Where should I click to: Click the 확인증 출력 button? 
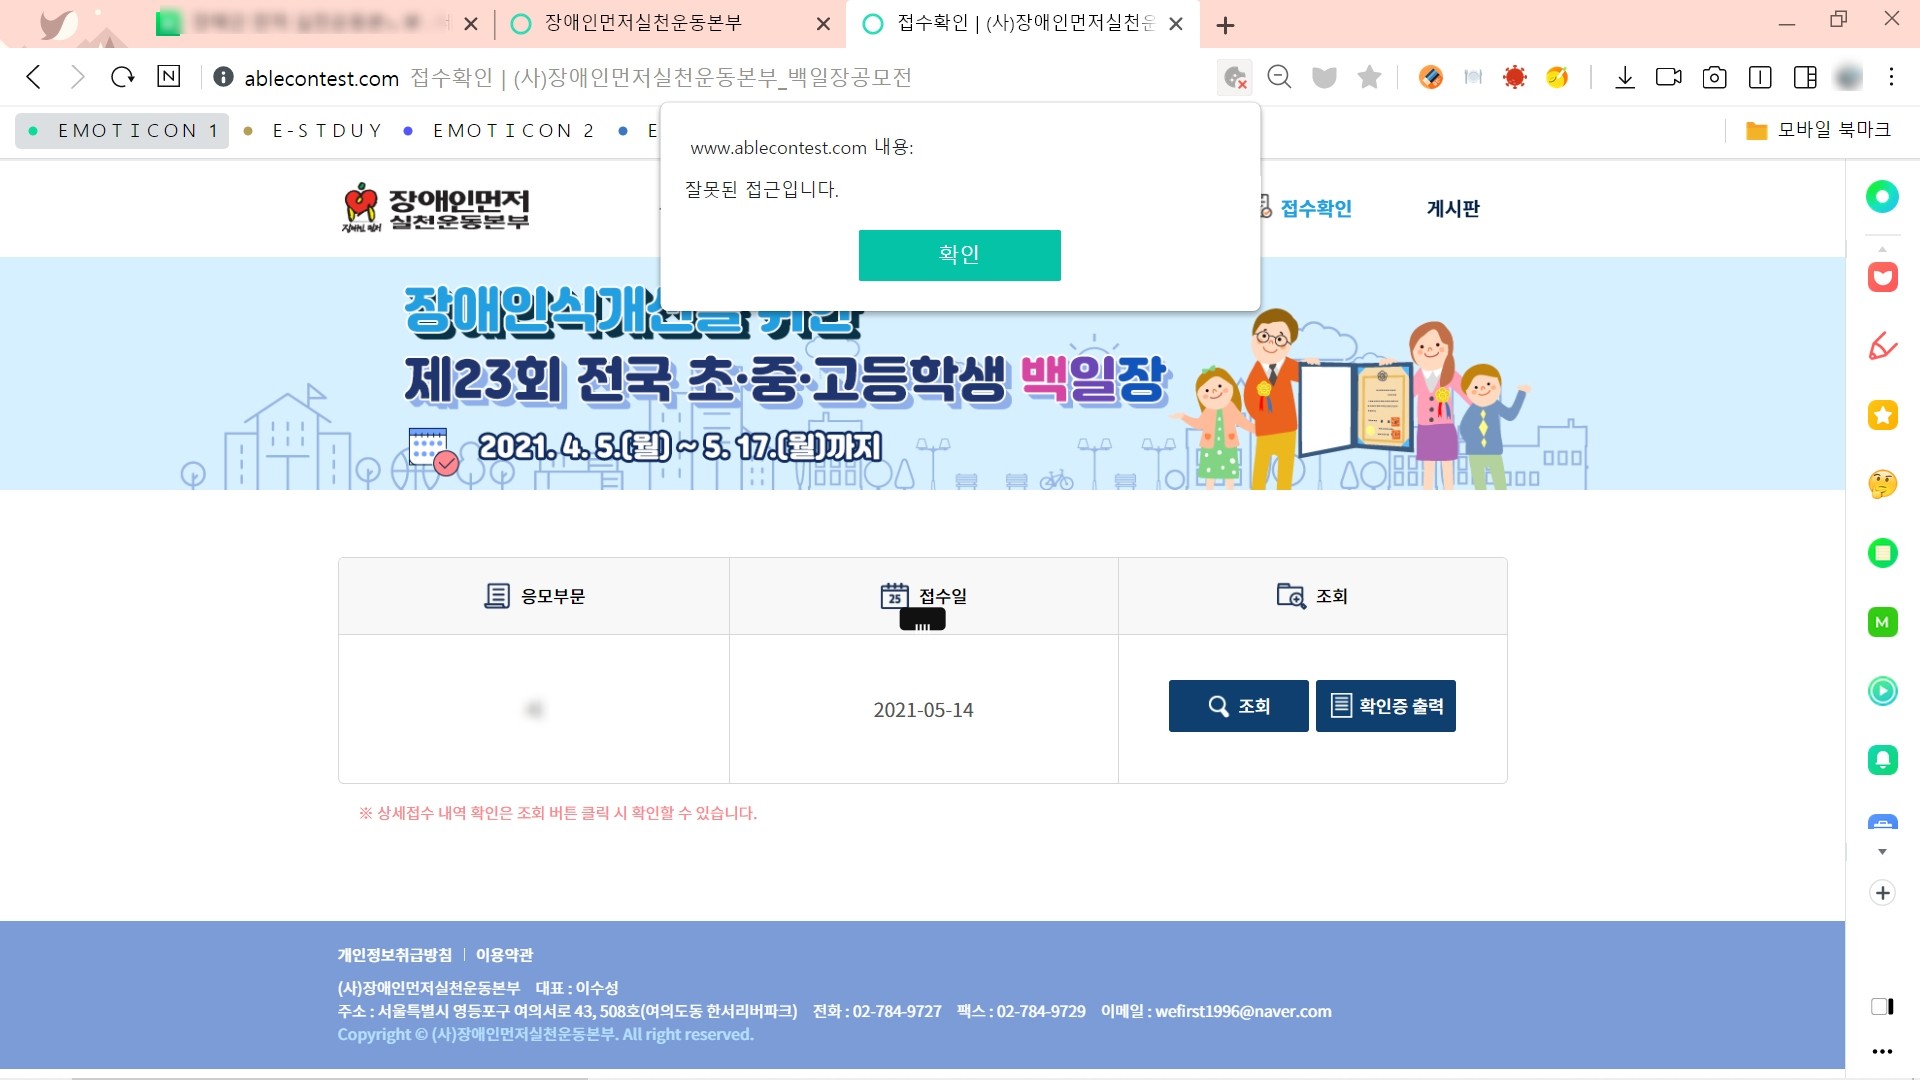coord(1385,706)
